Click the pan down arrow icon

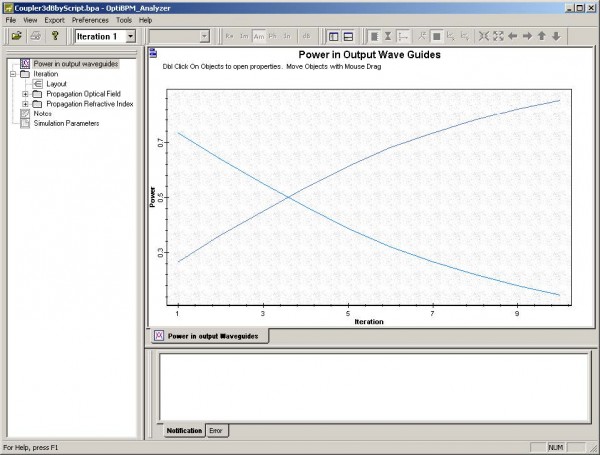click(x=556, y=36)
